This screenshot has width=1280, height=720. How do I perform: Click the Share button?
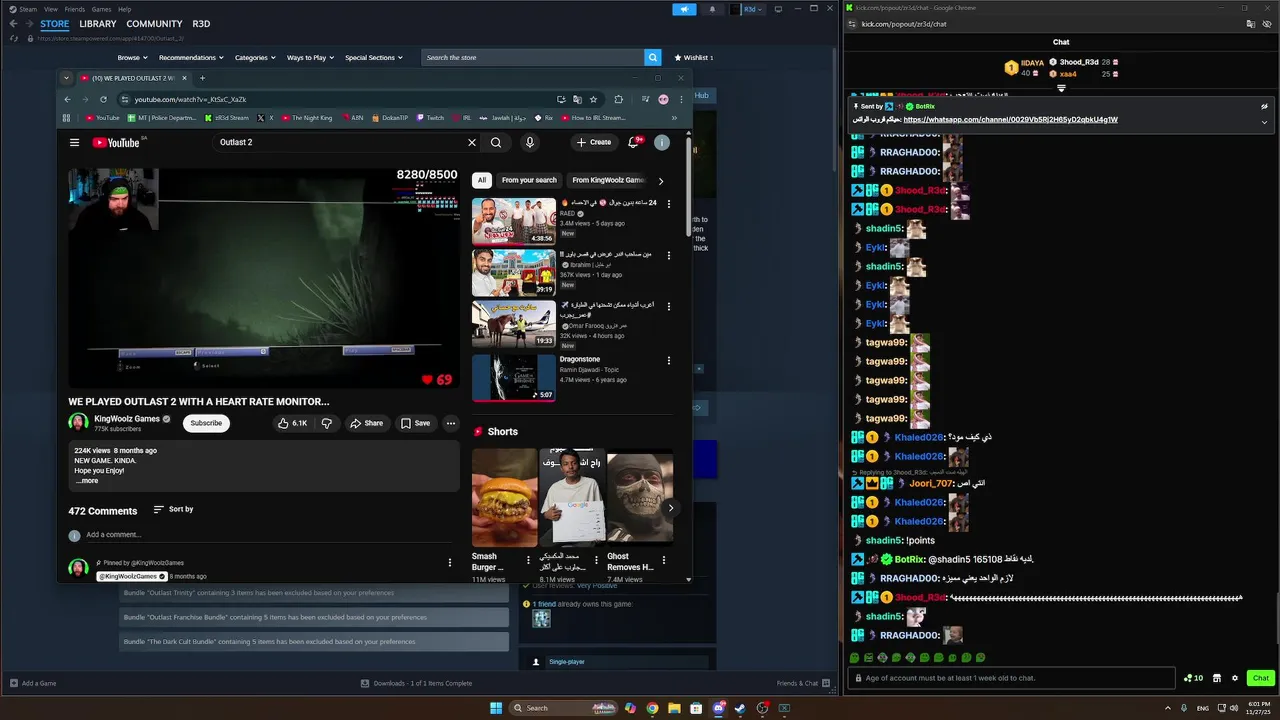[366, 423]
